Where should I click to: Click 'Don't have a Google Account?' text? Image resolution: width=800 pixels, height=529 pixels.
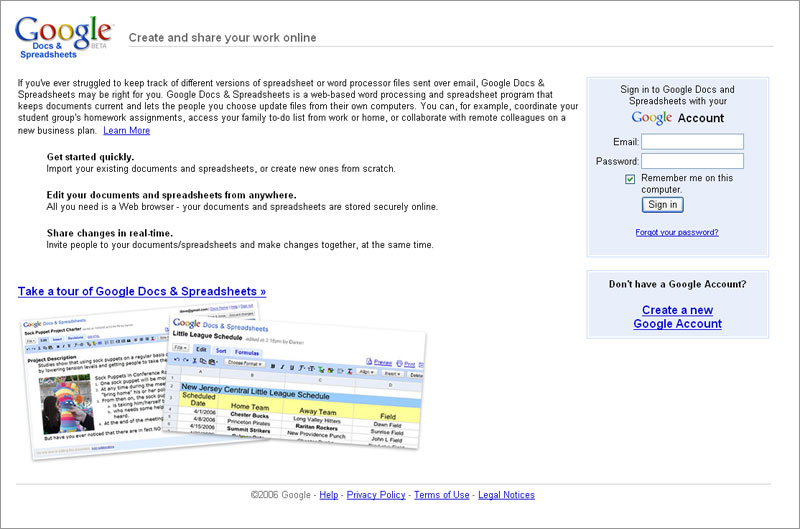[678, 285]
